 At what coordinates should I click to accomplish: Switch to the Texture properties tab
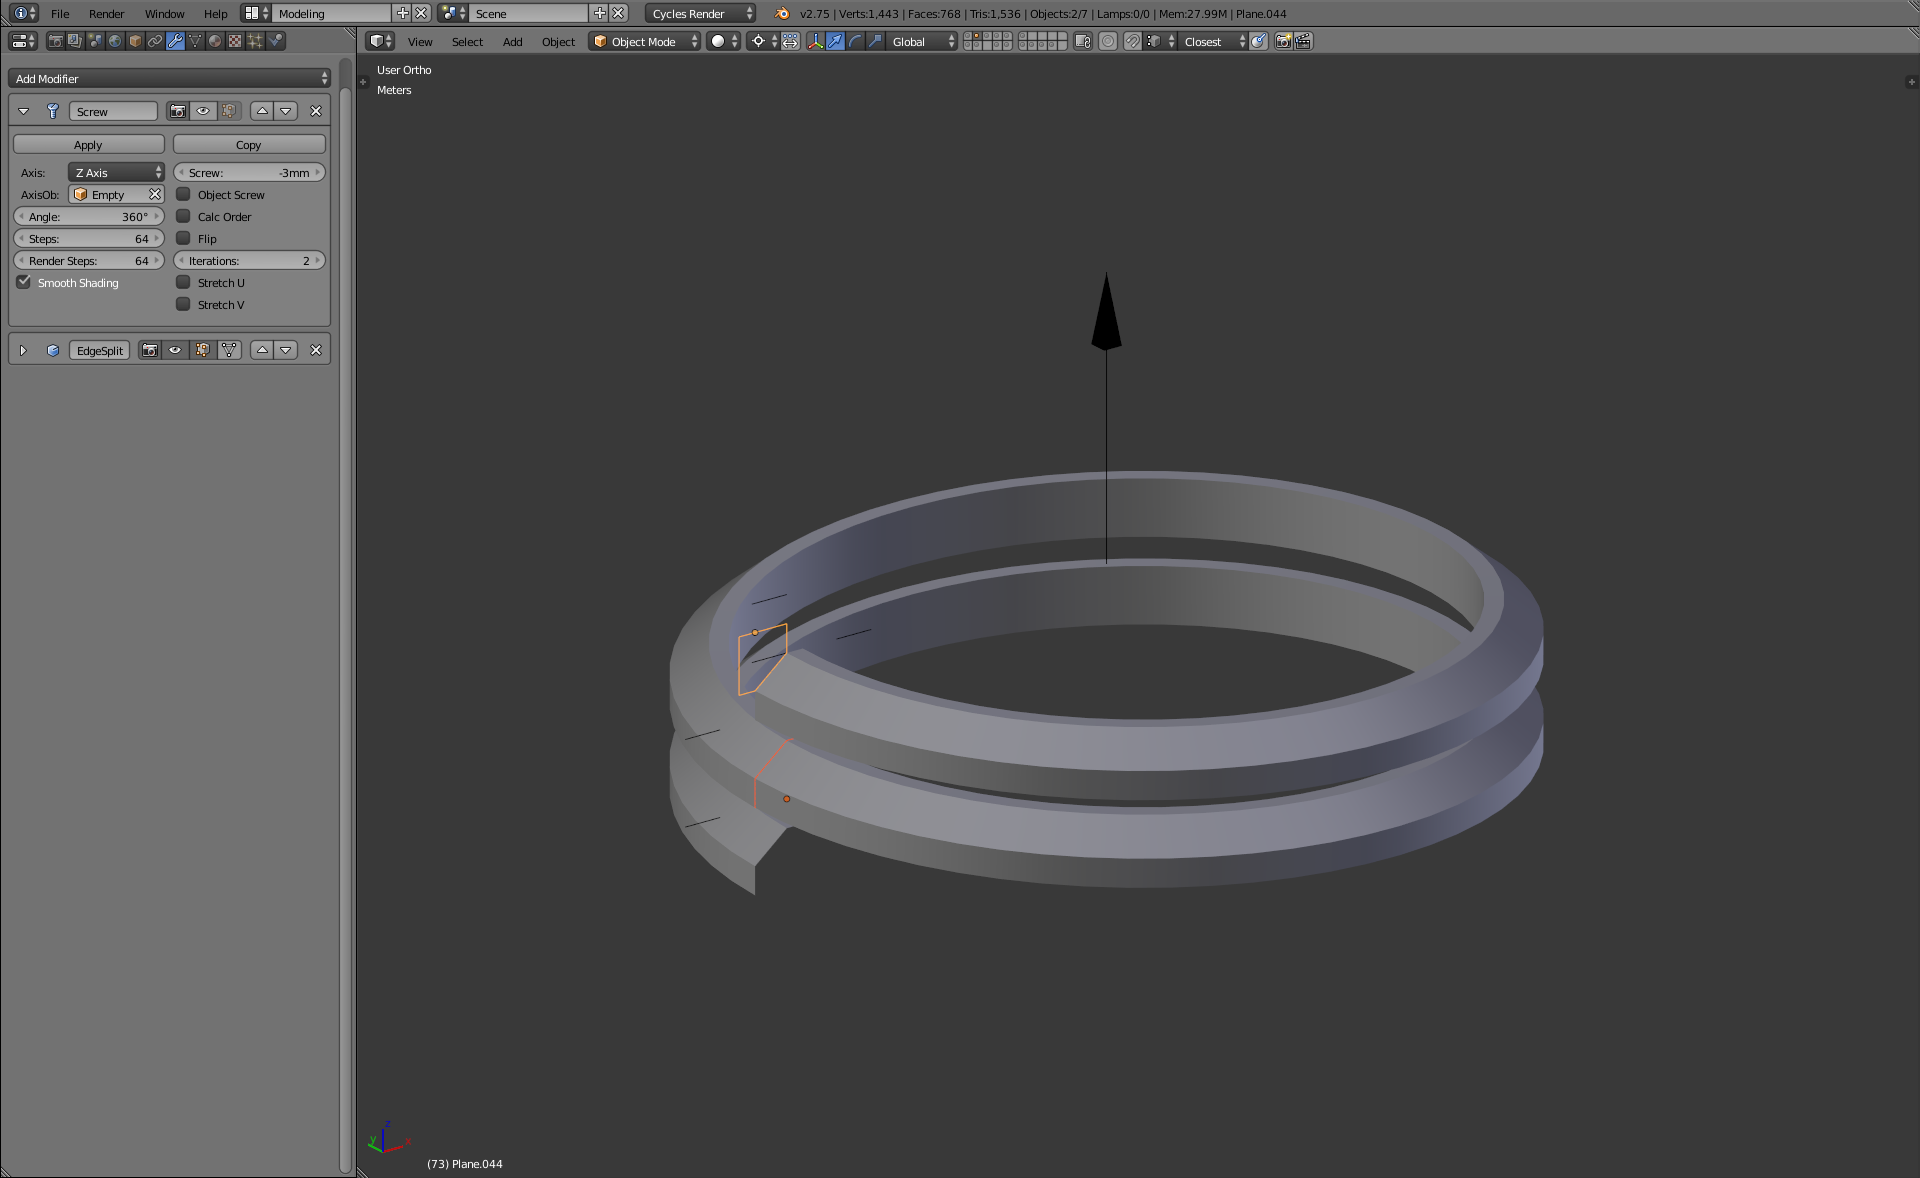[234, 41]
